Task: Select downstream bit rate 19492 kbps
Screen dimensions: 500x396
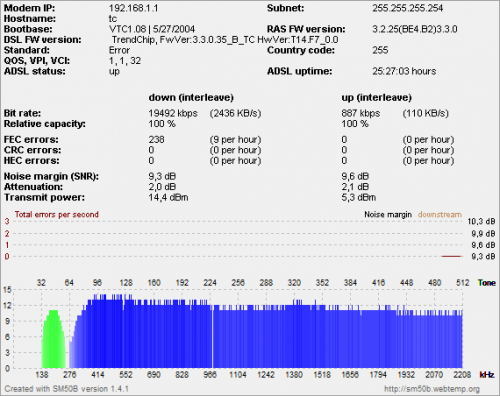Action: (x=173, y=113)
